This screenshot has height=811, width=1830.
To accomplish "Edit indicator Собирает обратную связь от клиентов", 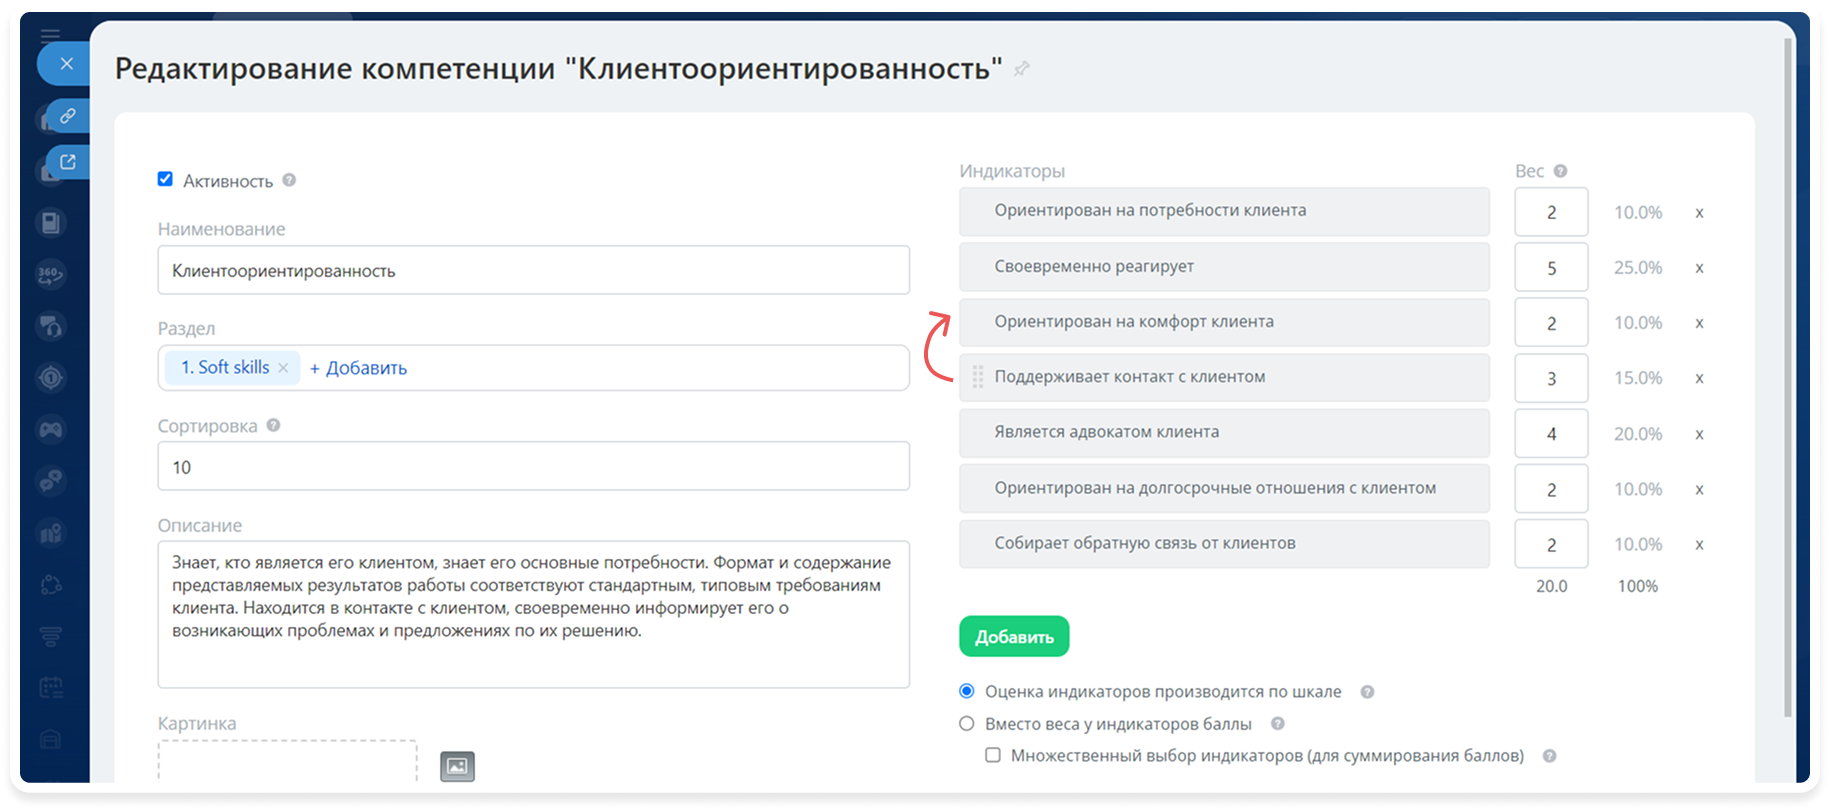I will click(x=1224, y=544).
